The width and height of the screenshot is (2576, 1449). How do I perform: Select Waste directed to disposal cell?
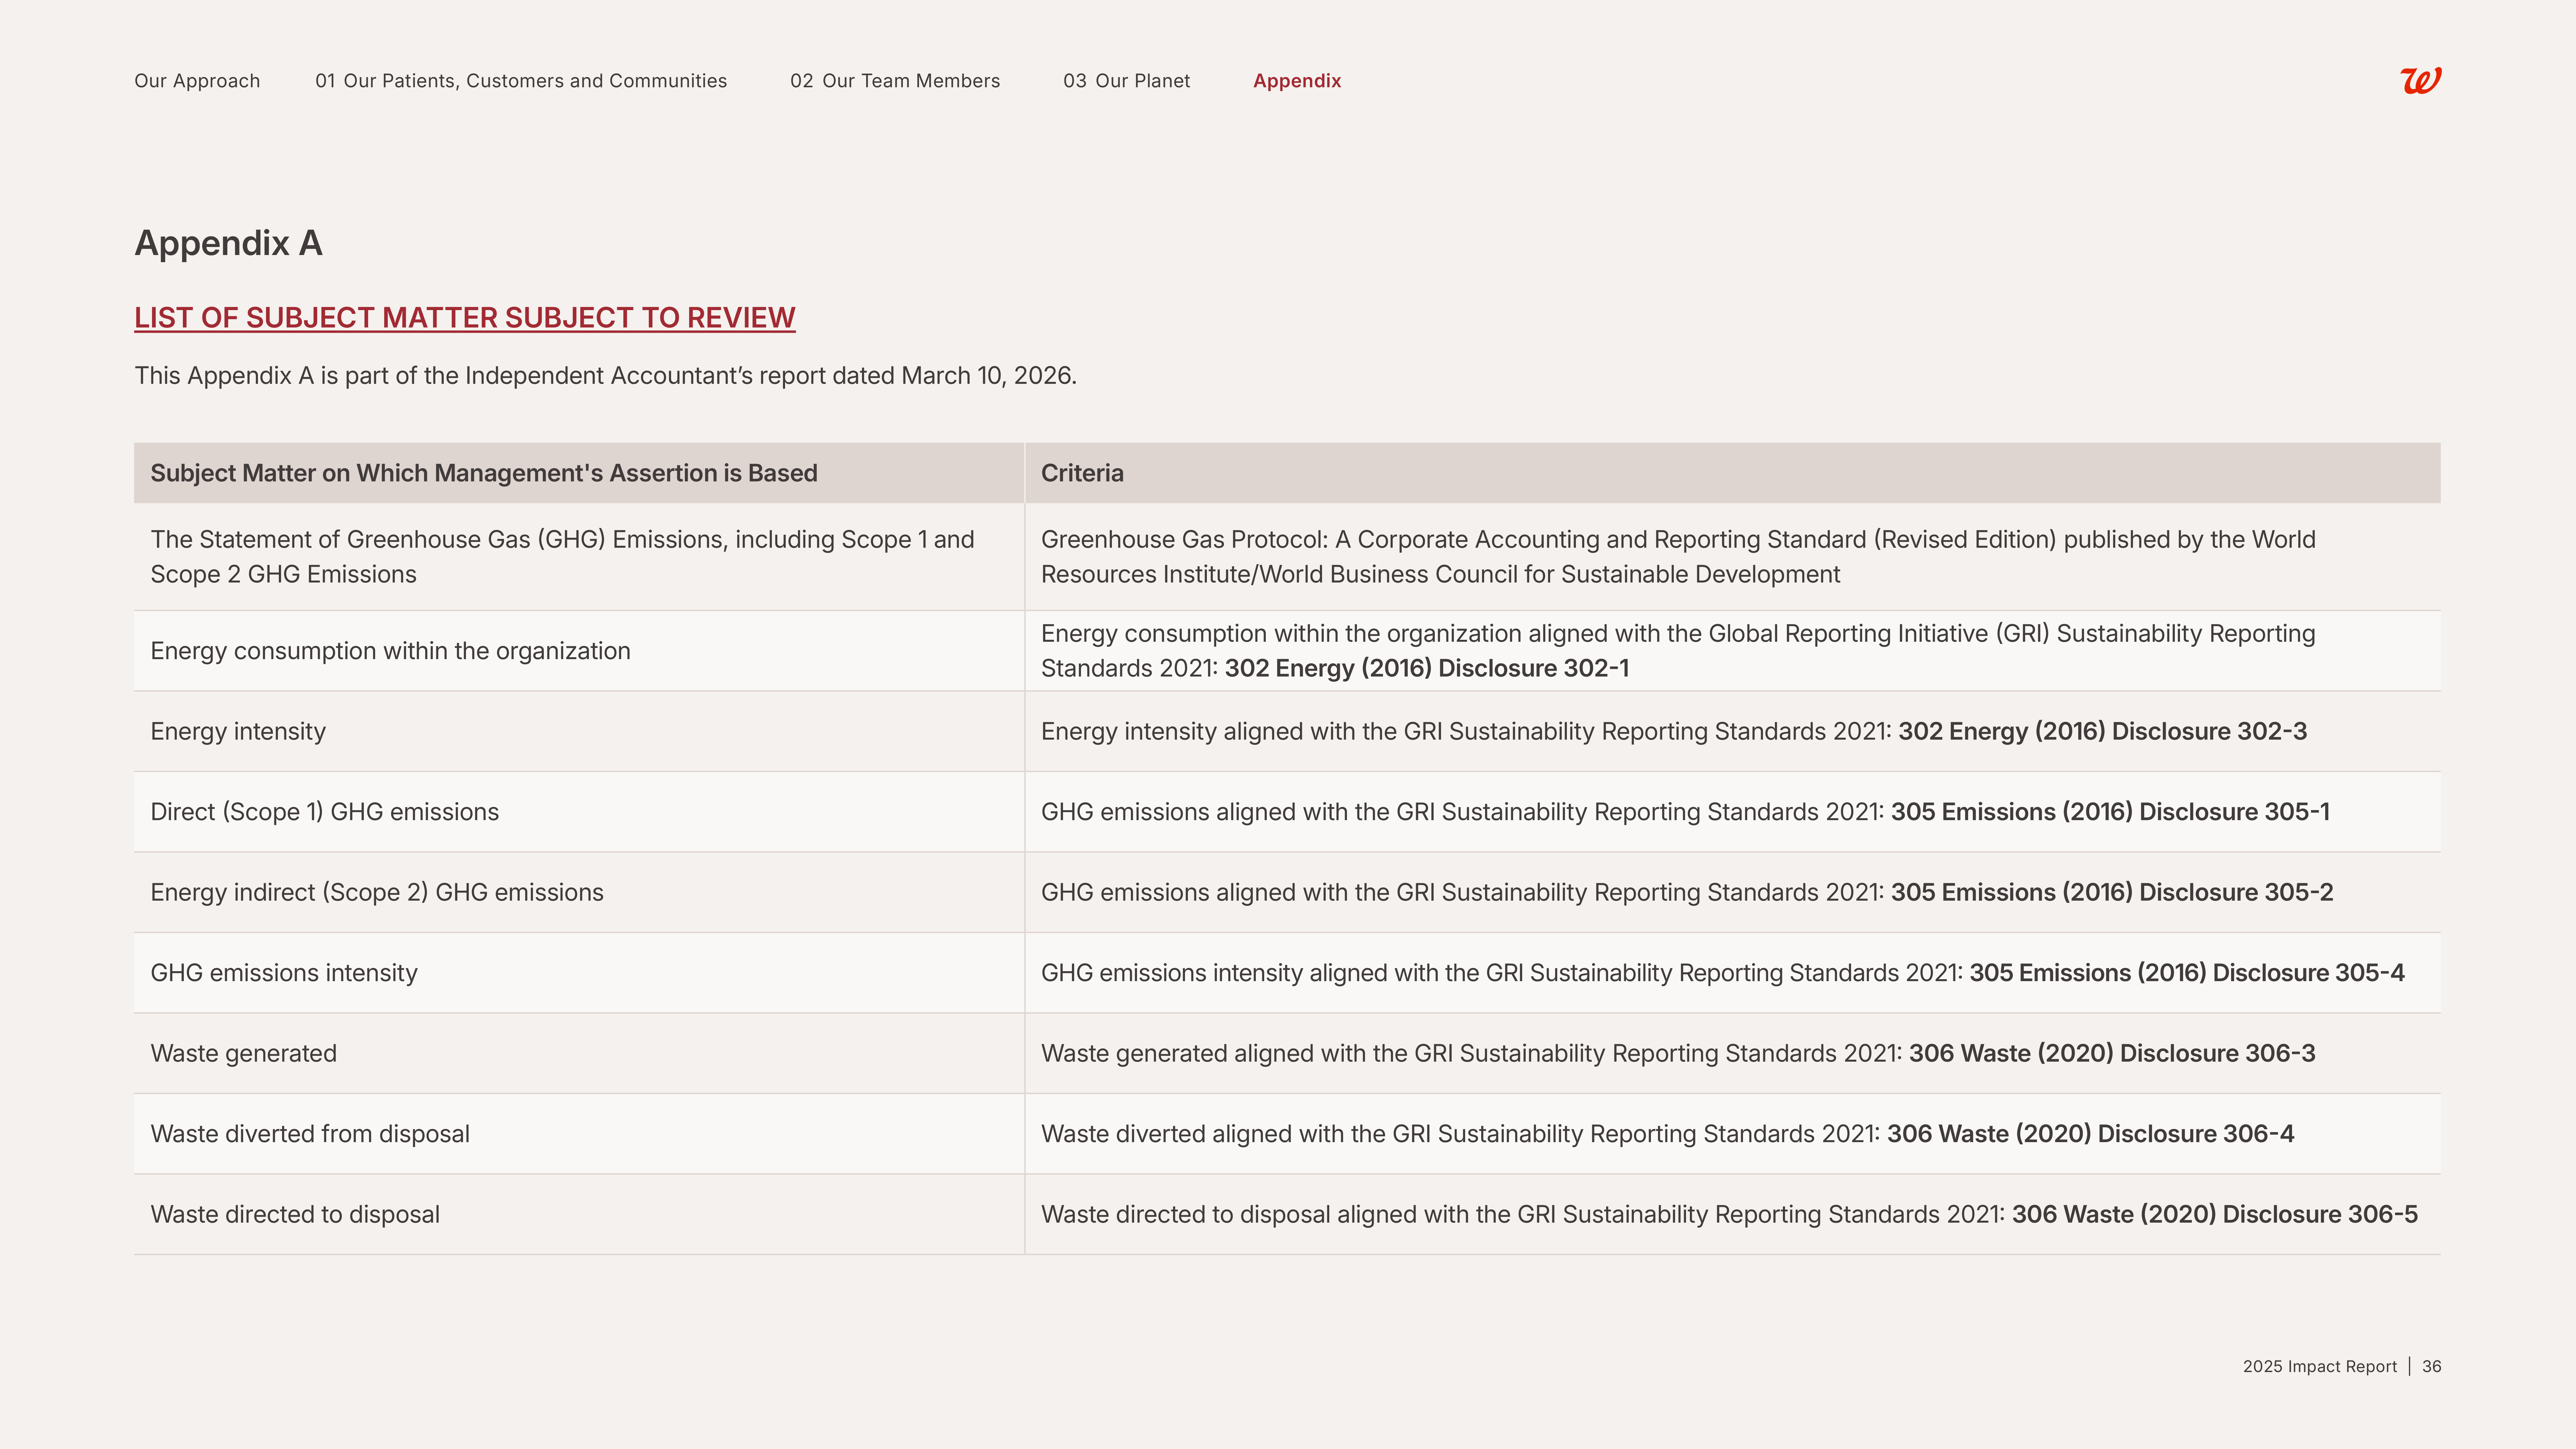579,1215
